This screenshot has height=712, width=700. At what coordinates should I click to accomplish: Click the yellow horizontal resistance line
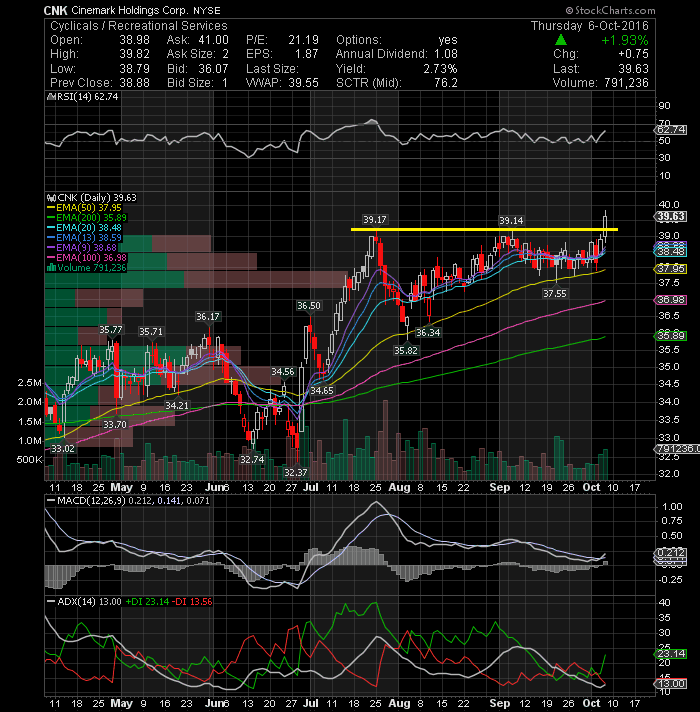tap(484, 229)
